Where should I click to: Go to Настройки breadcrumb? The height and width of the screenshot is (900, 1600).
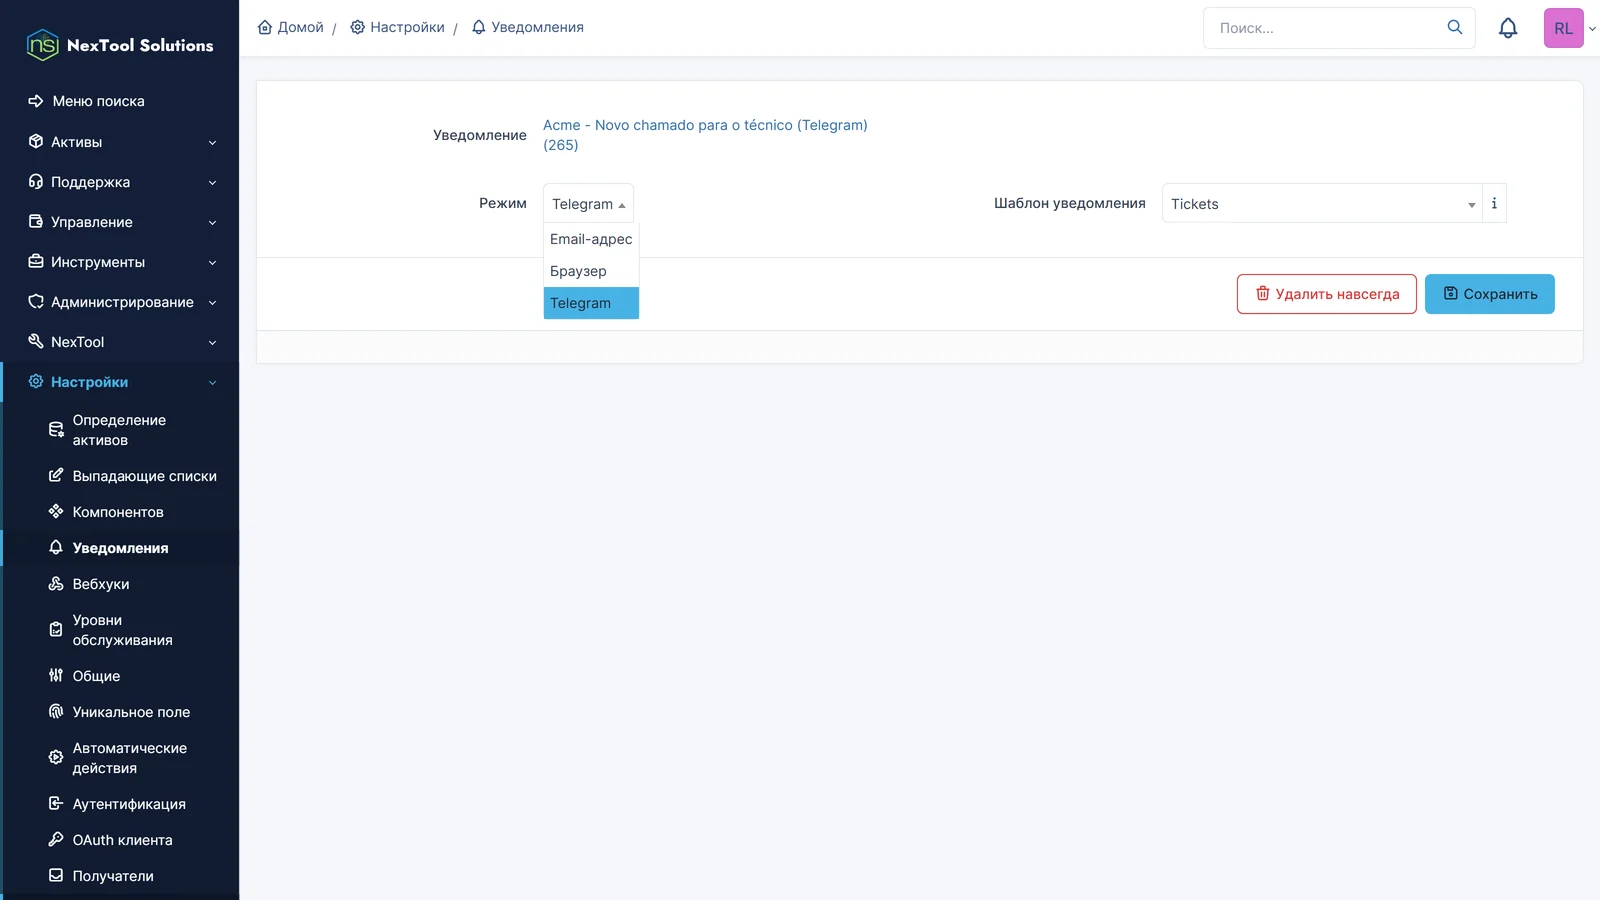pyautogui.click(x=398, y=27)
